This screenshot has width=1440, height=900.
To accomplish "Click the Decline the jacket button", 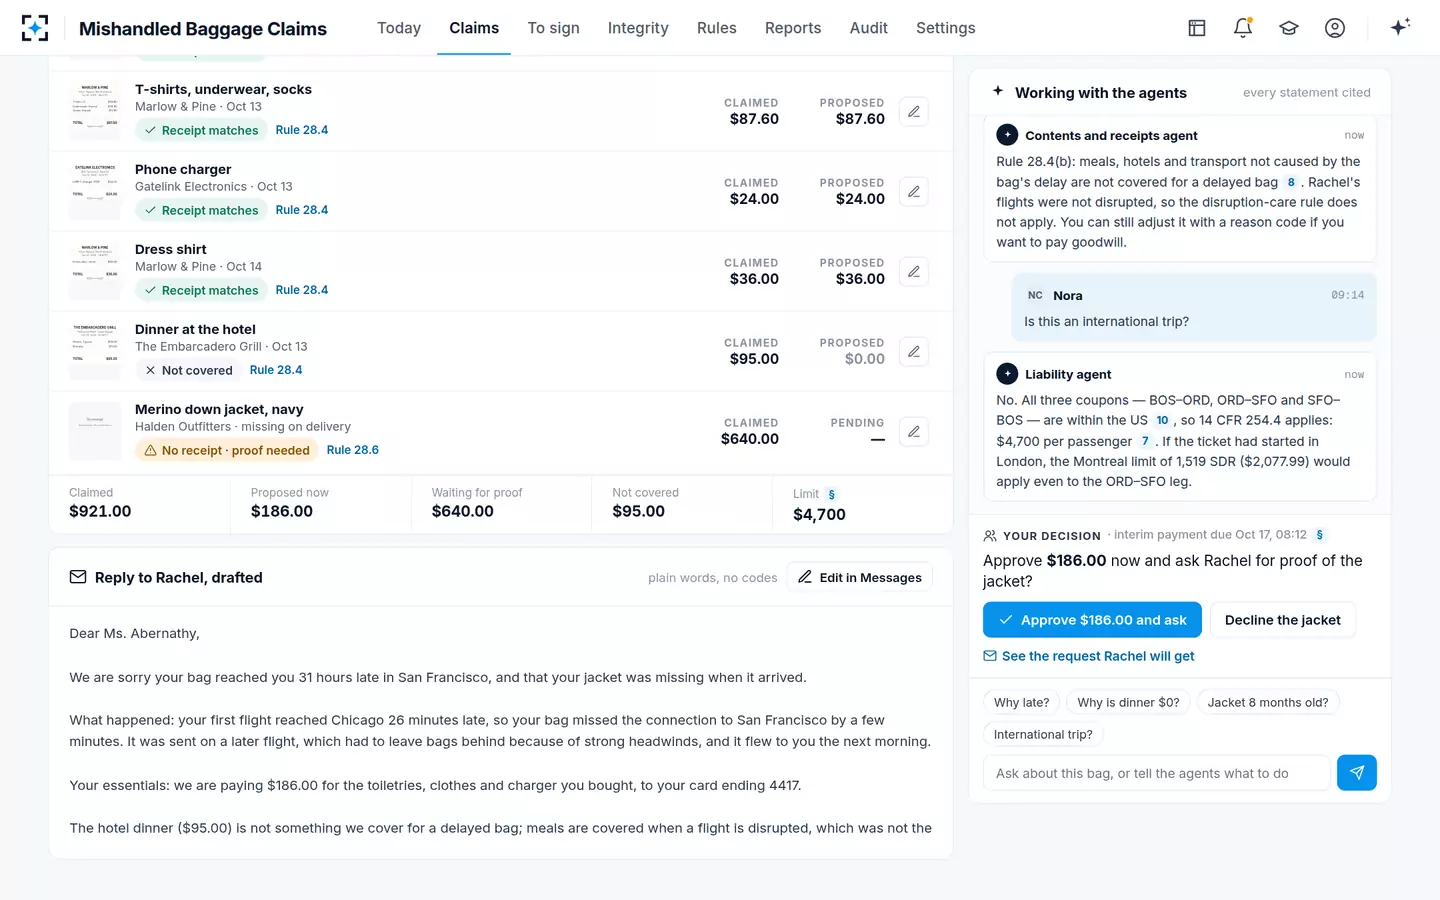I will click(x=1283, y=620).
